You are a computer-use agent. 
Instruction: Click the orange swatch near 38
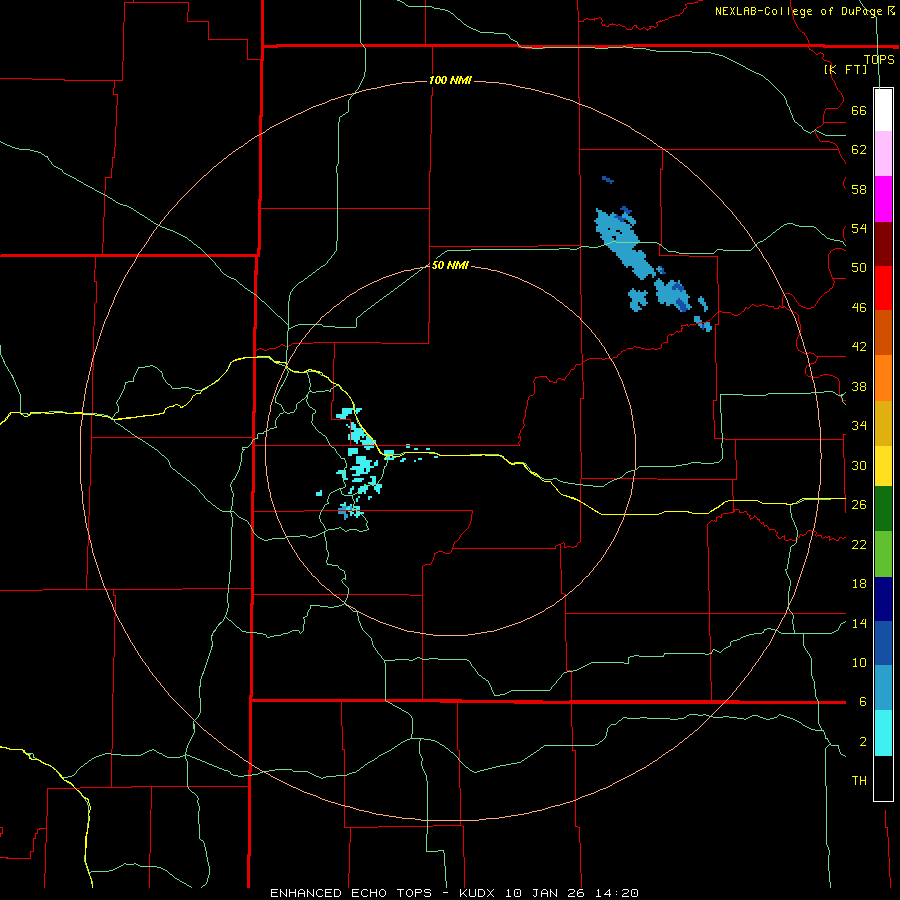pyautogui.click(x=883, y=378)
